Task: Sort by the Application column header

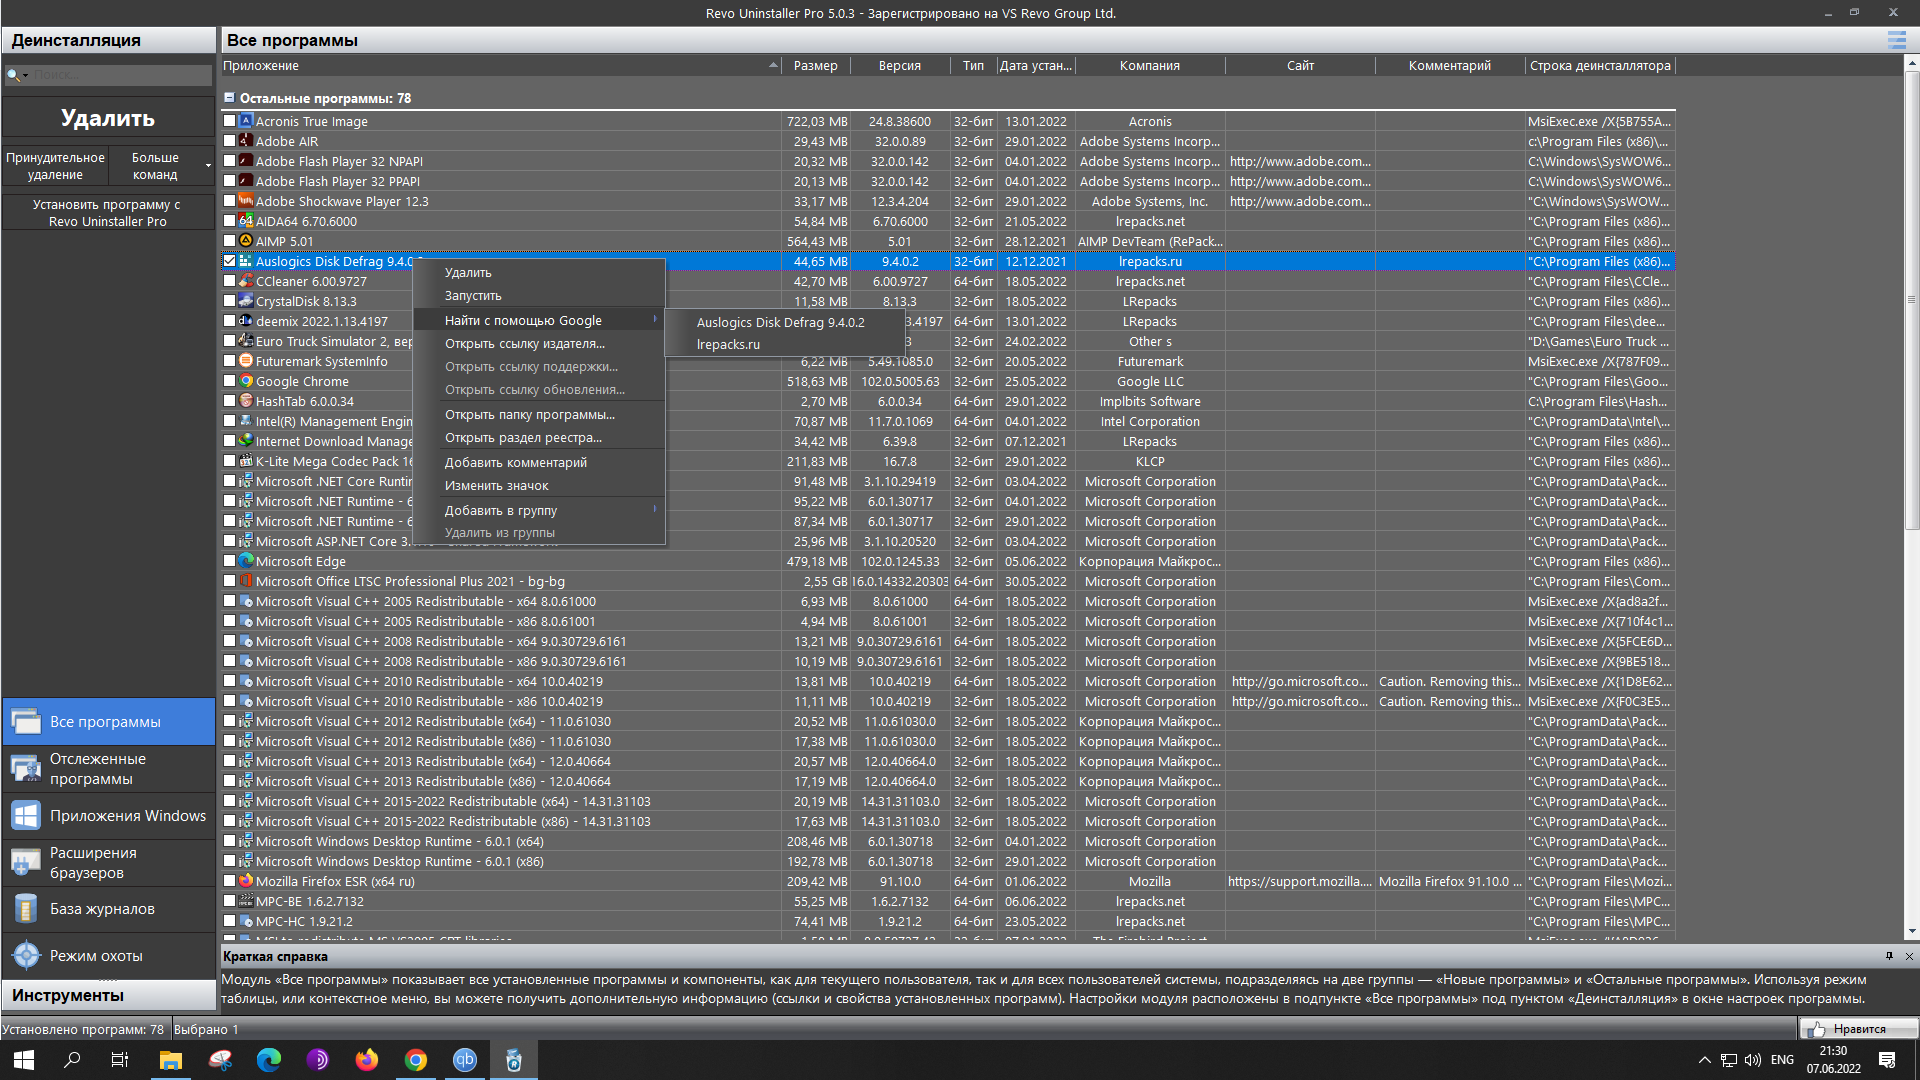Action: pos(501,65)
